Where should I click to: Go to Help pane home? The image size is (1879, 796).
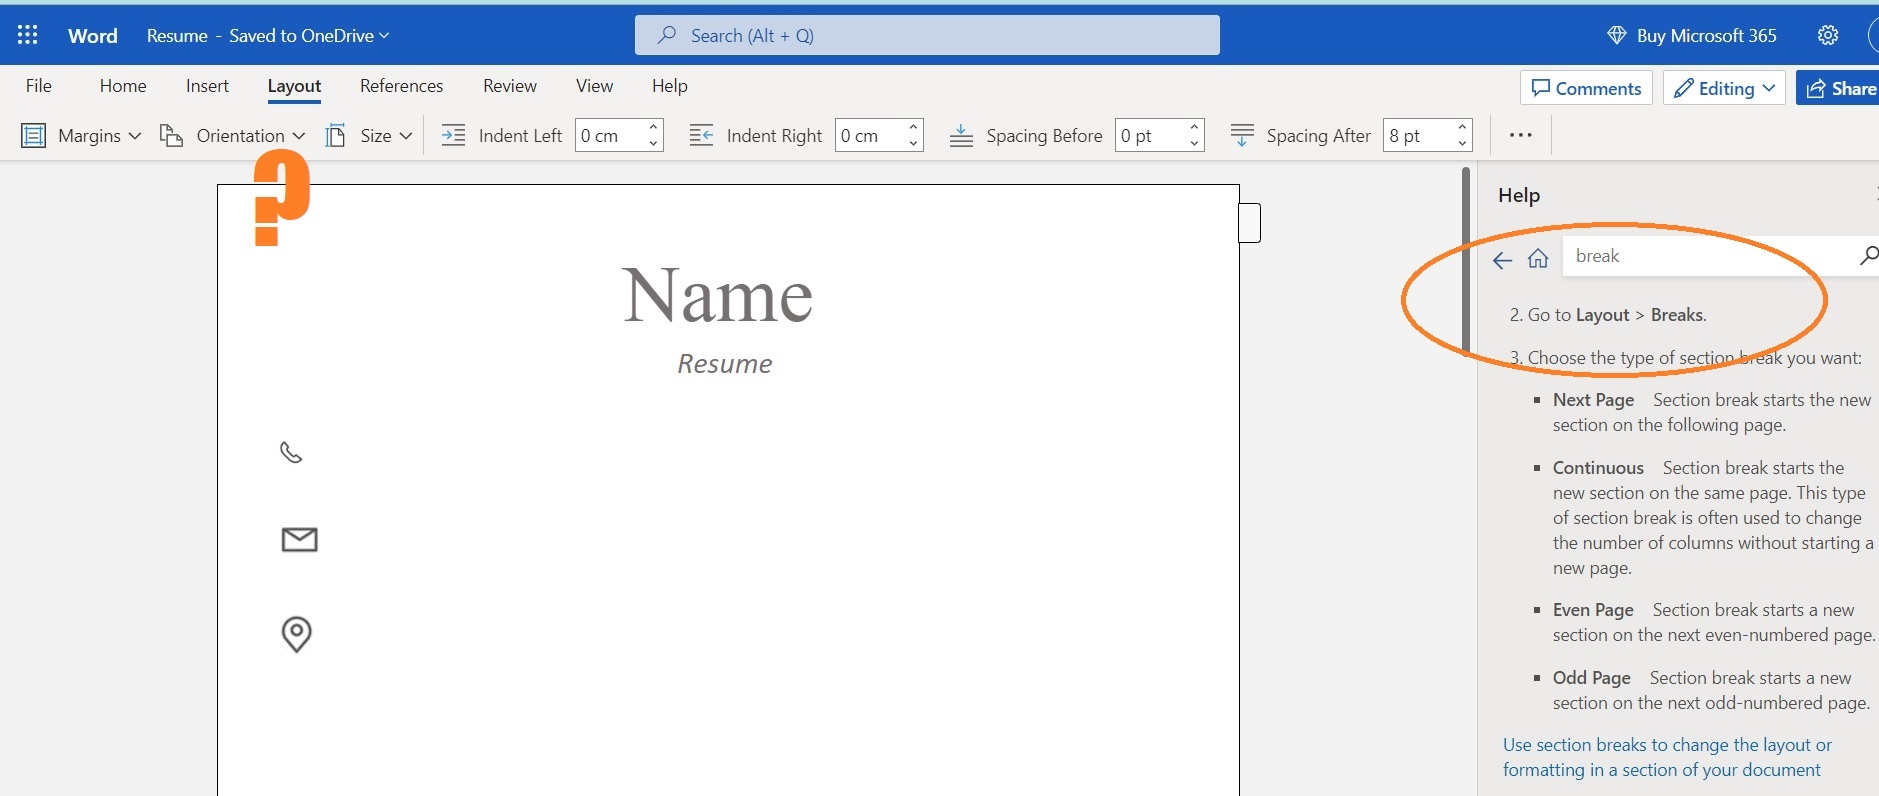tap(1538, 259)
